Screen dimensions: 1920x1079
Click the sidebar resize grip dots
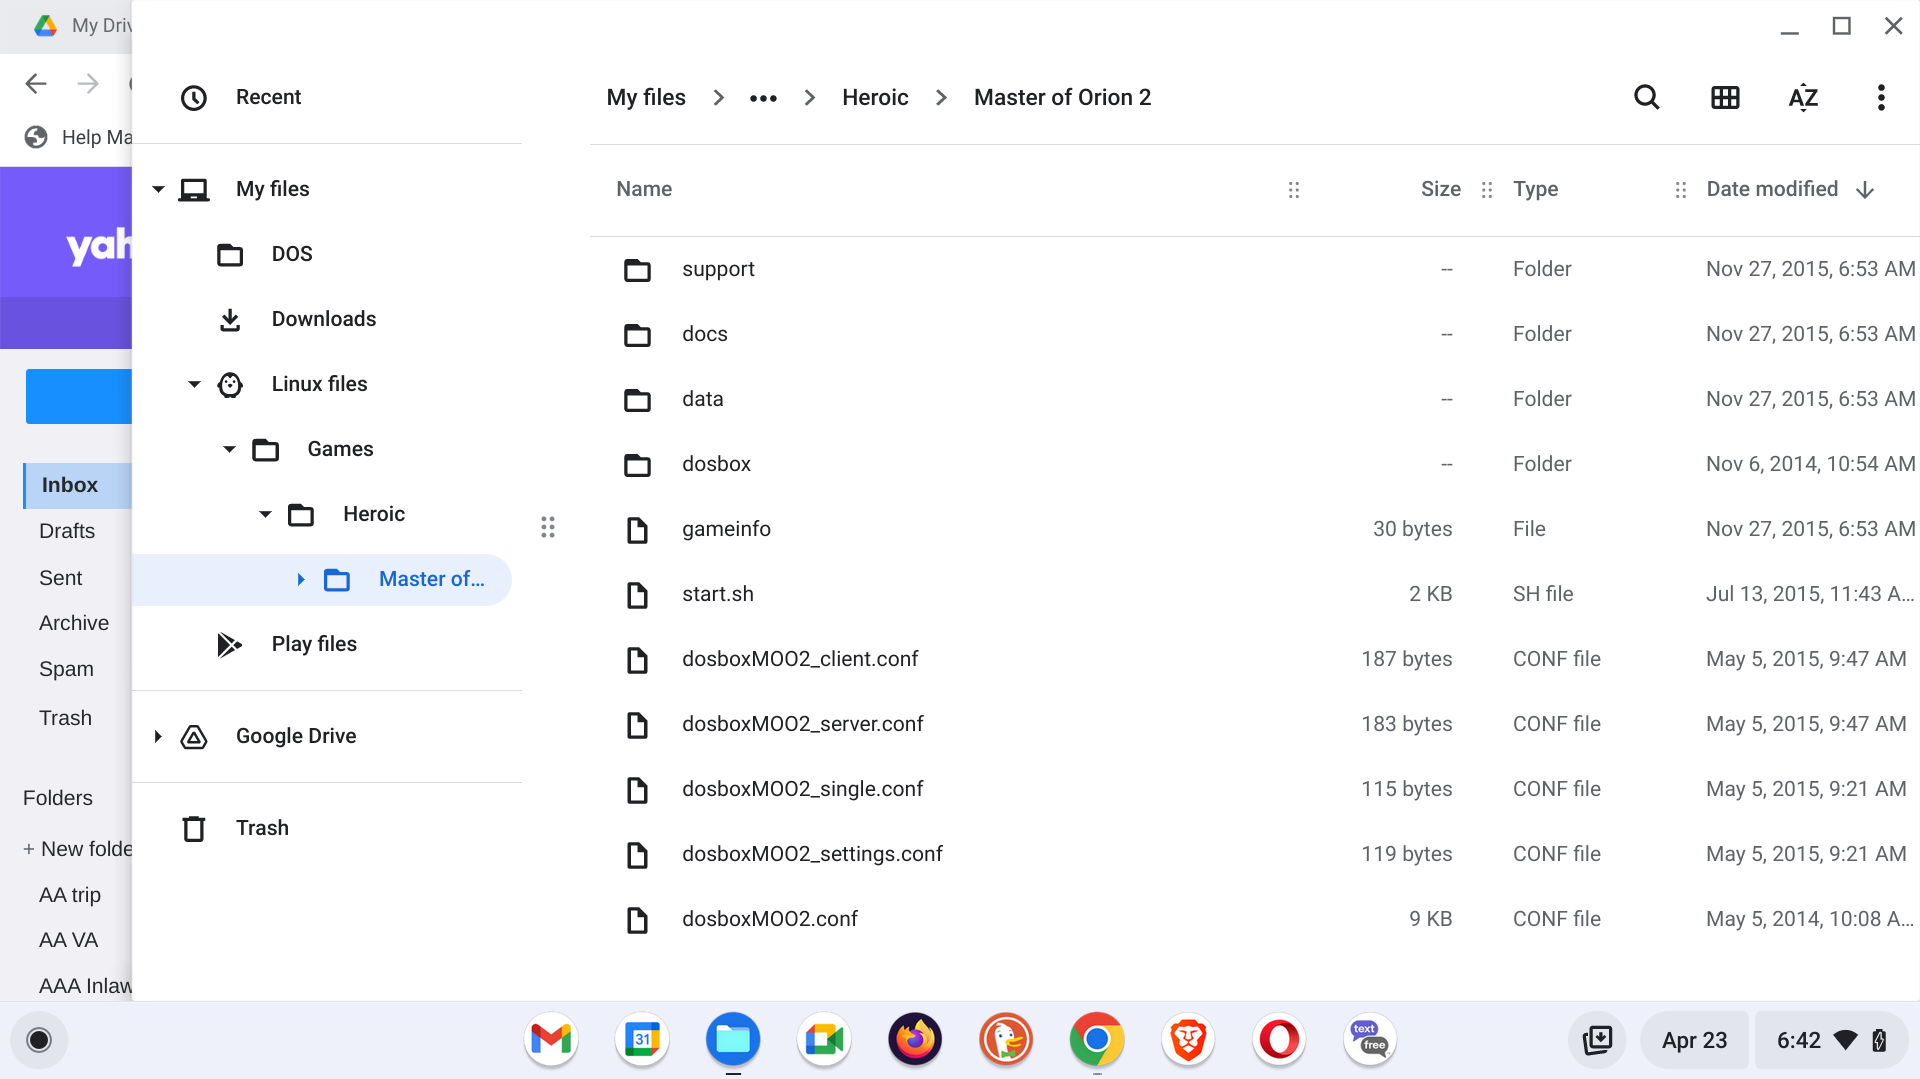tap(548, 527)
